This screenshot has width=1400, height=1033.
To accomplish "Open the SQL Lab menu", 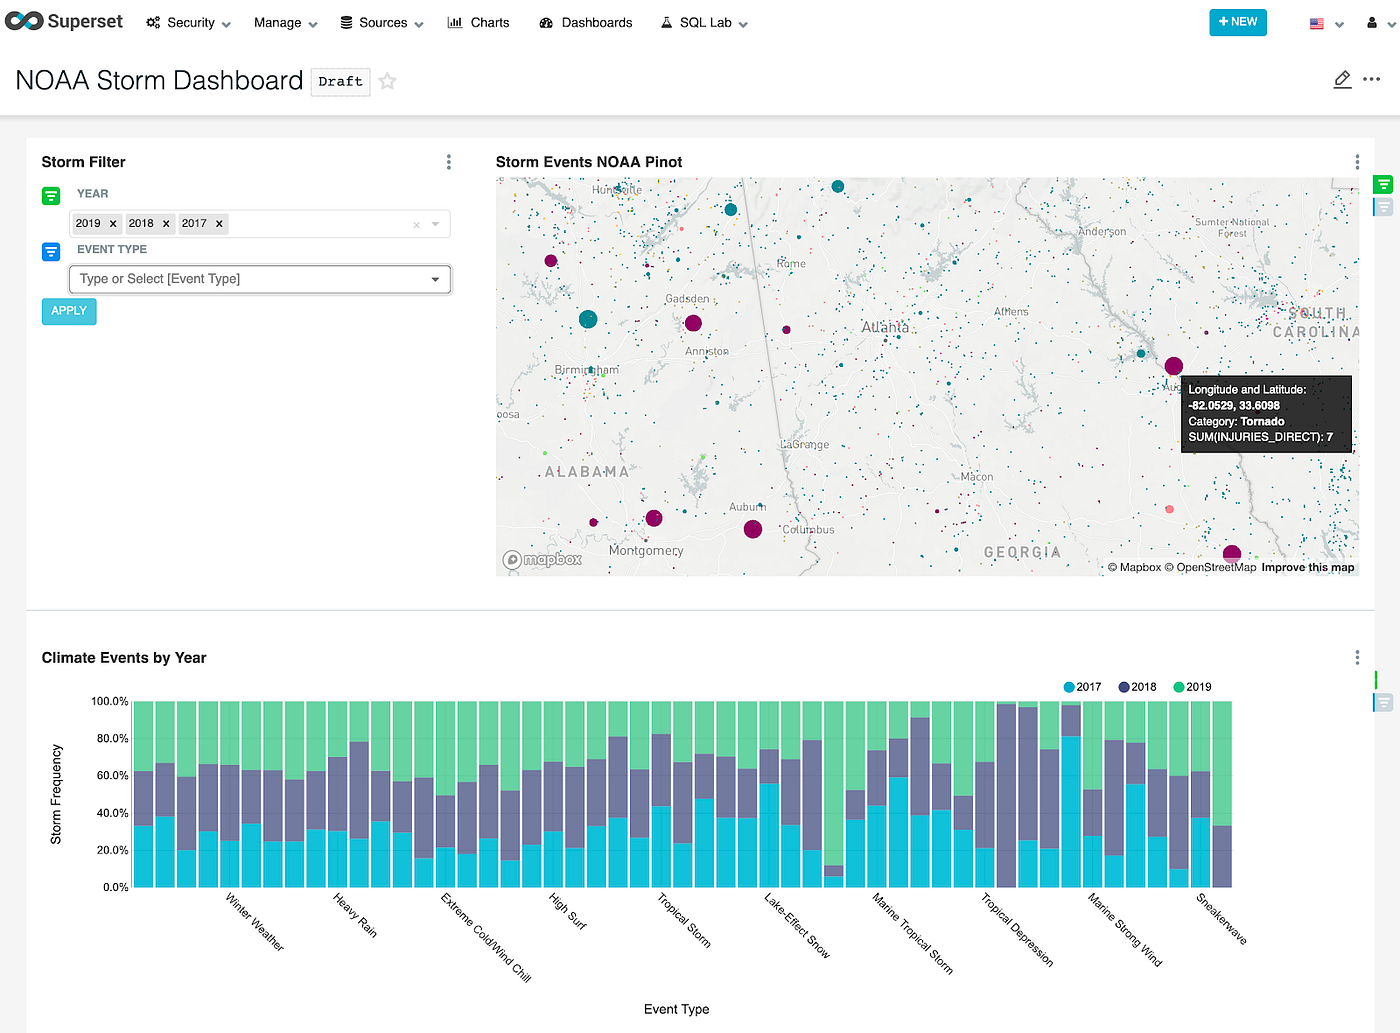I will click(704, 22).
